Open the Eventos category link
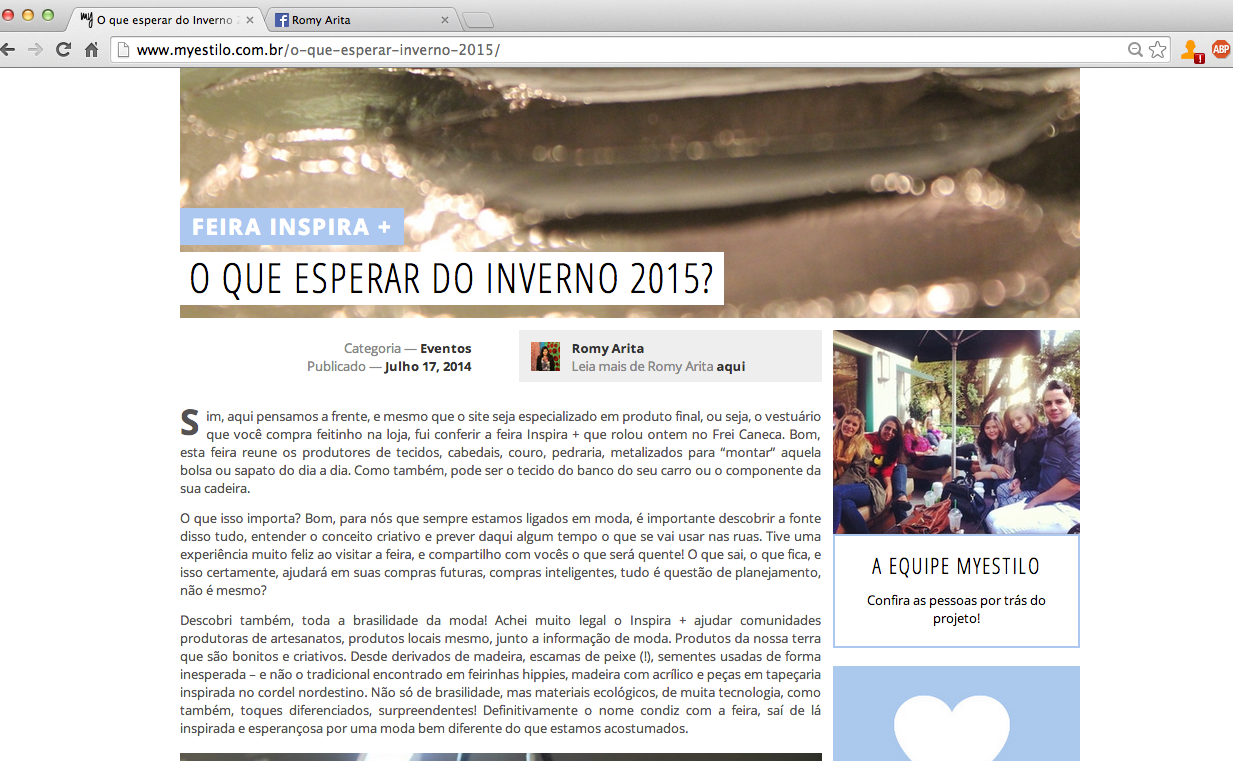 [x=445, y=348]
